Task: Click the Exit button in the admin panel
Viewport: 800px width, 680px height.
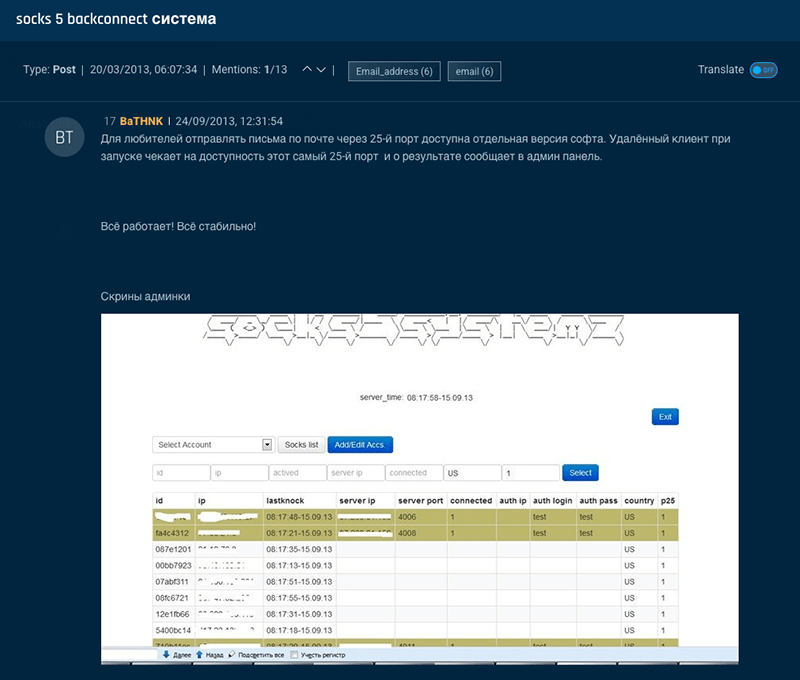Action: 665,416
